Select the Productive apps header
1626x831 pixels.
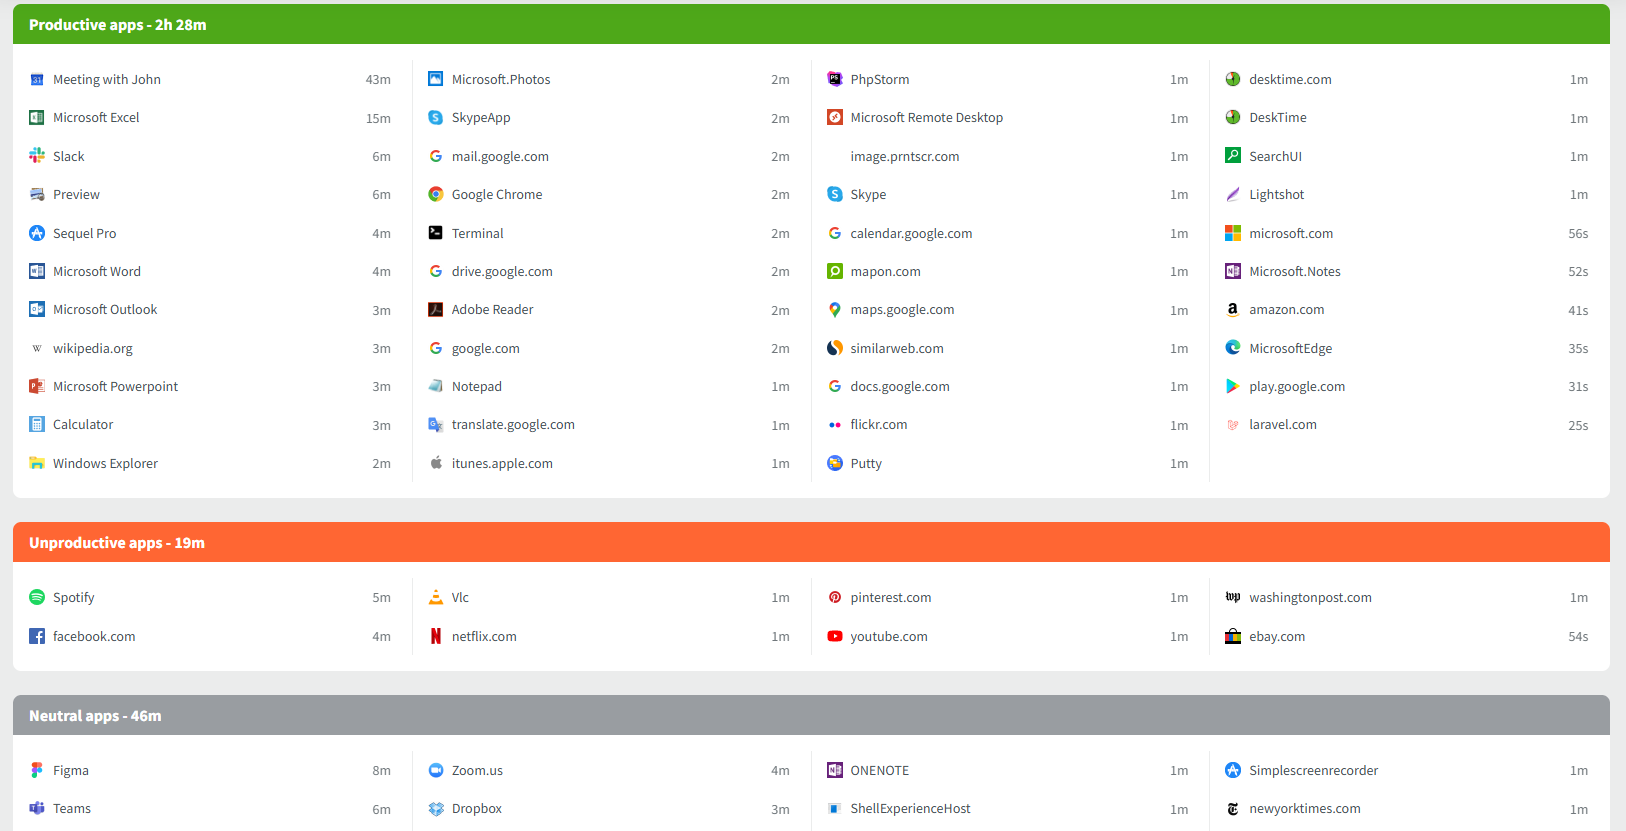(x=118, y=25)
